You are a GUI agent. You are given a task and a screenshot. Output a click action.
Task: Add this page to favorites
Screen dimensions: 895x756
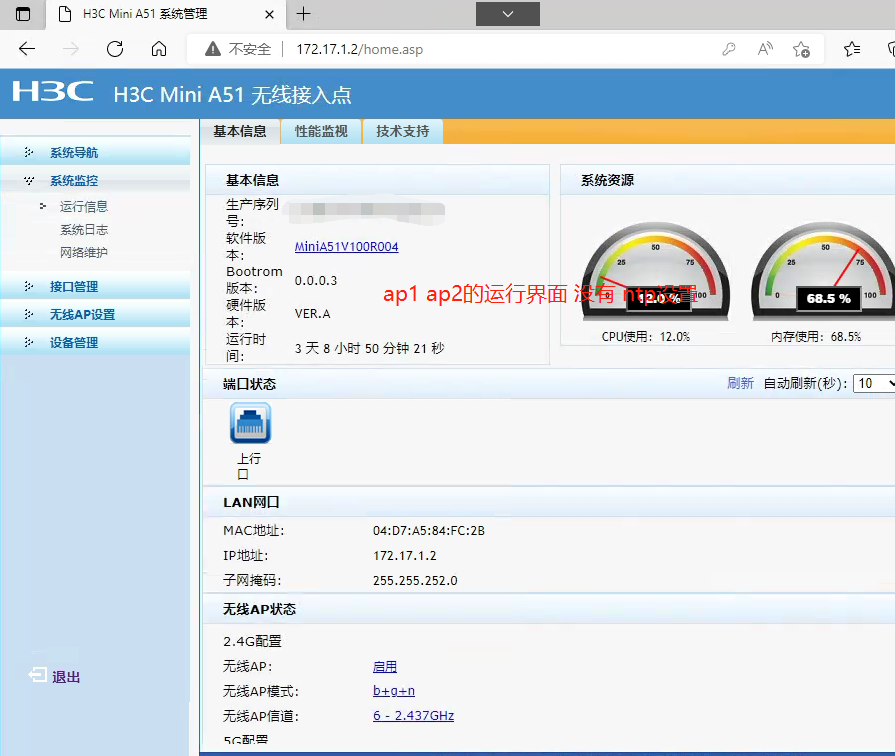coord(801,50)
